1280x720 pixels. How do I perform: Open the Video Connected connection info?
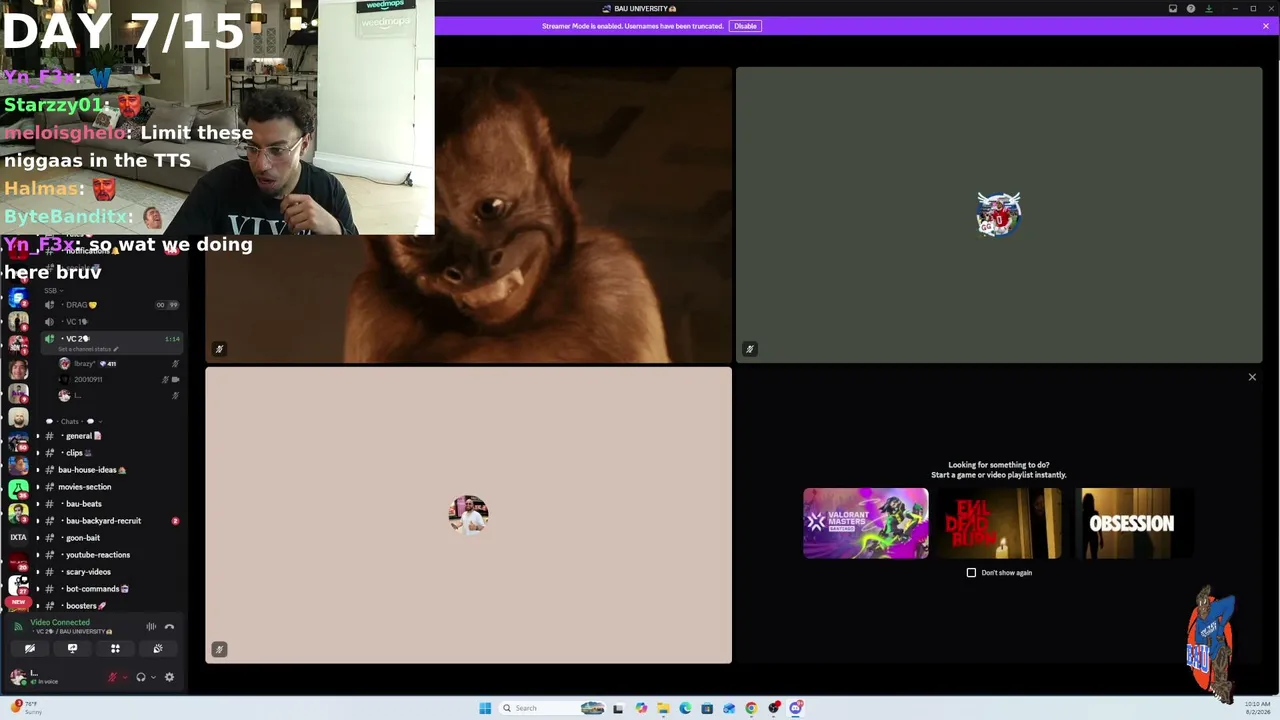[x=60, y=622]
